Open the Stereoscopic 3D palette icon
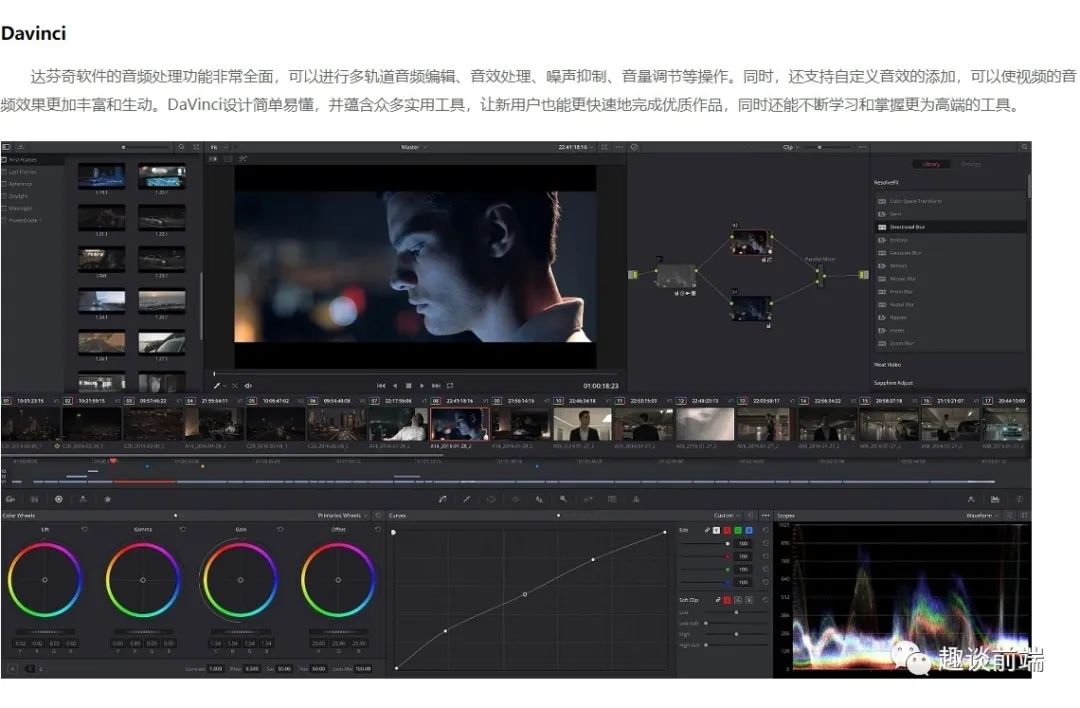Screen dimensions: 1080x708 pos(612,499)
